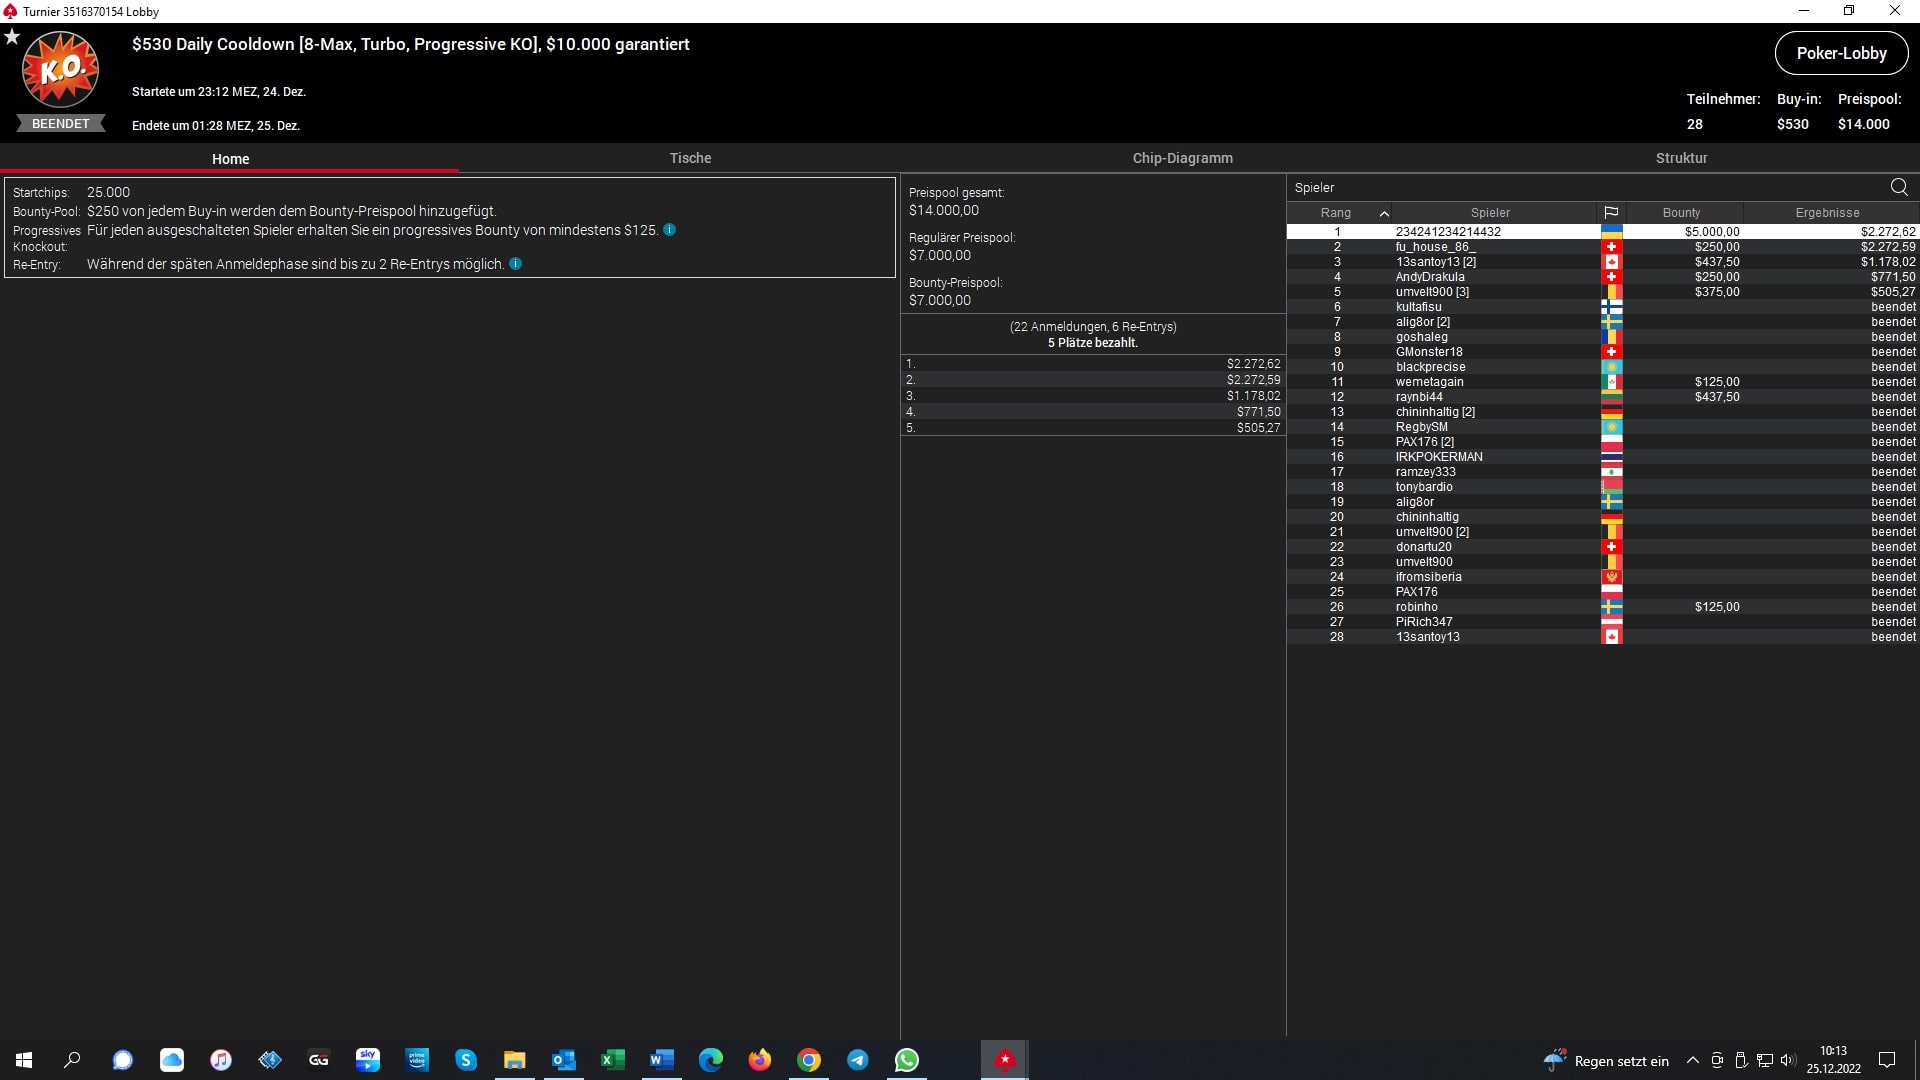Switch to the Struktur tab
Image resolution: width=1920 pixels, height=1080 pixels.
click(x=1681, y=158)
